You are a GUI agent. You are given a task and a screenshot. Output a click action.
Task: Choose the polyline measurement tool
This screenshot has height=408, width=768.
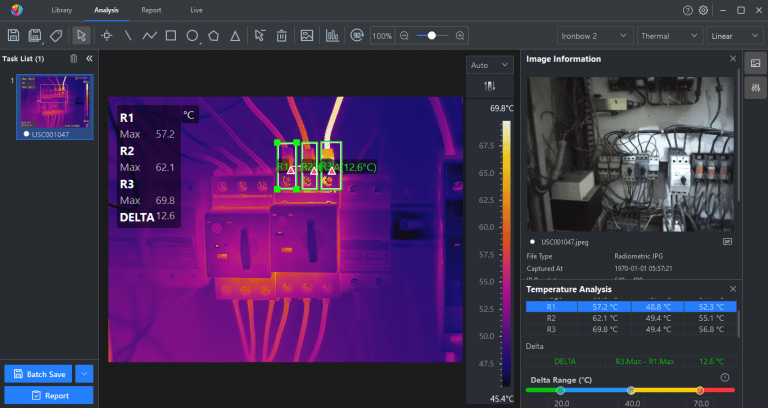pos(149,35)
